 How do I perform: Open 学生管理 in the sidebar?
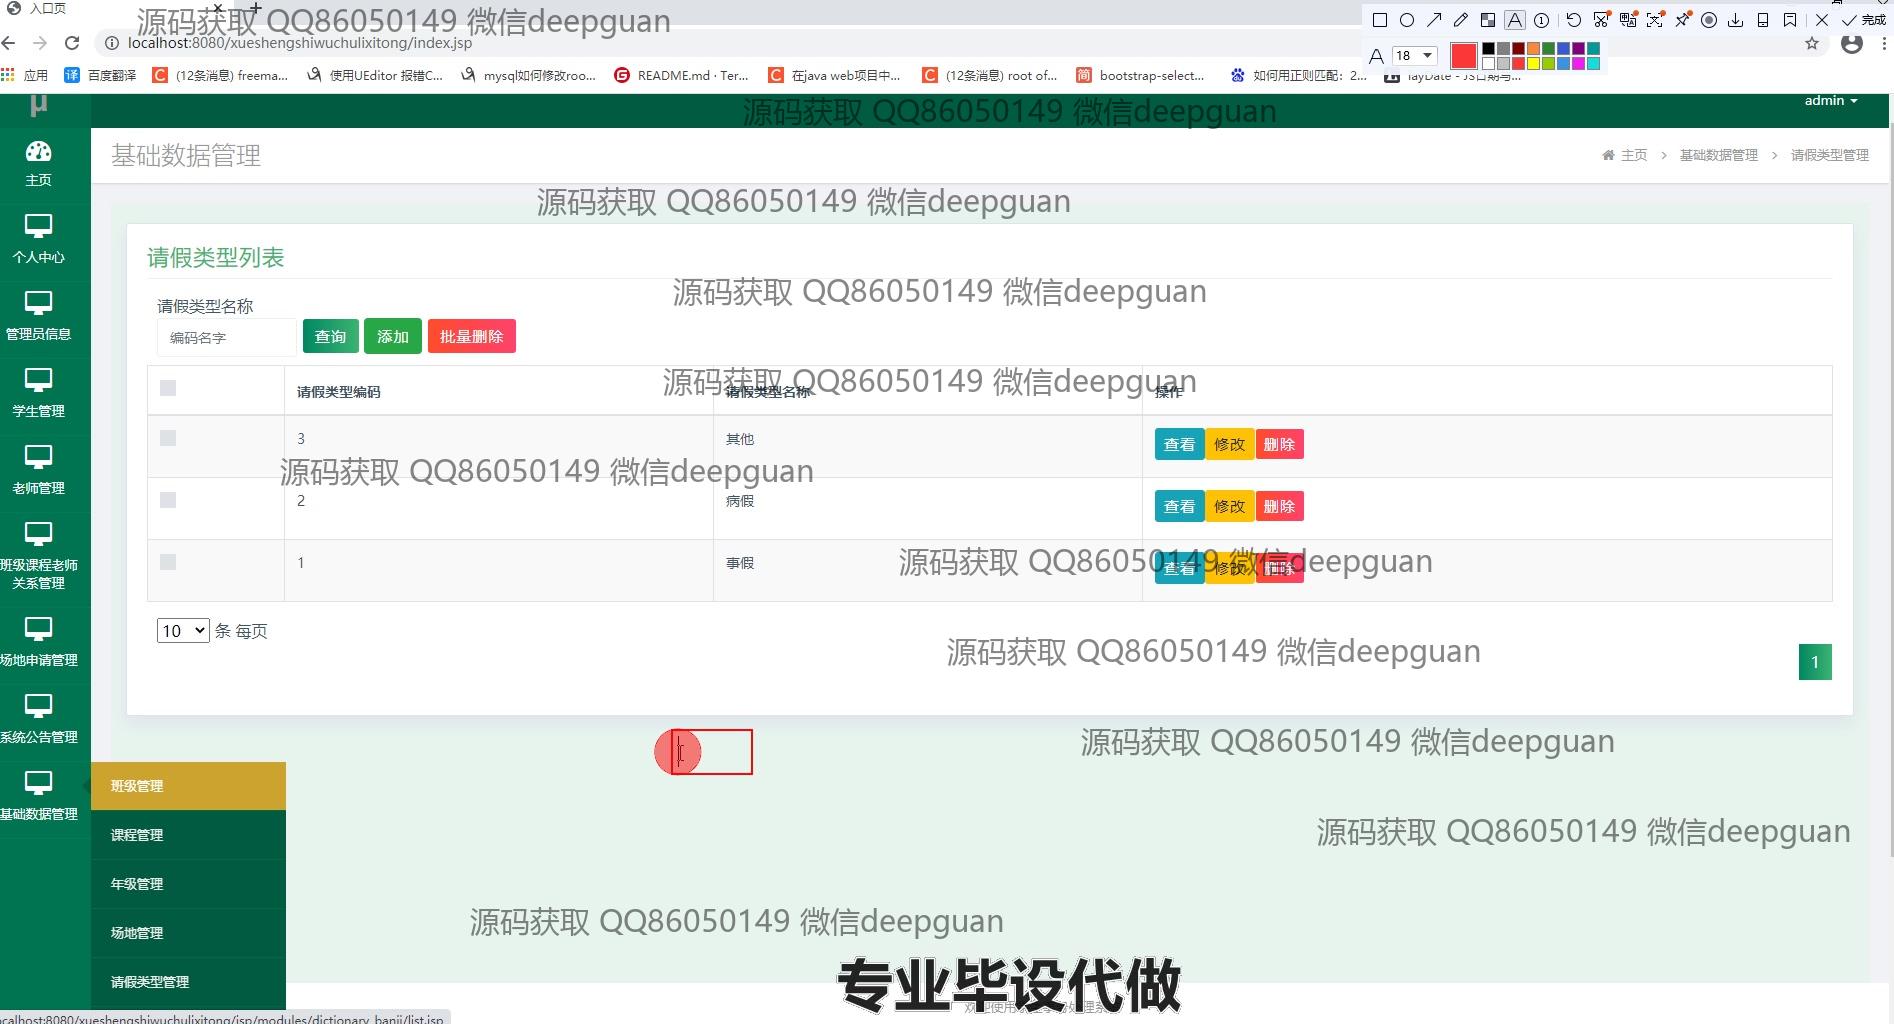click(x=38, y=392)
